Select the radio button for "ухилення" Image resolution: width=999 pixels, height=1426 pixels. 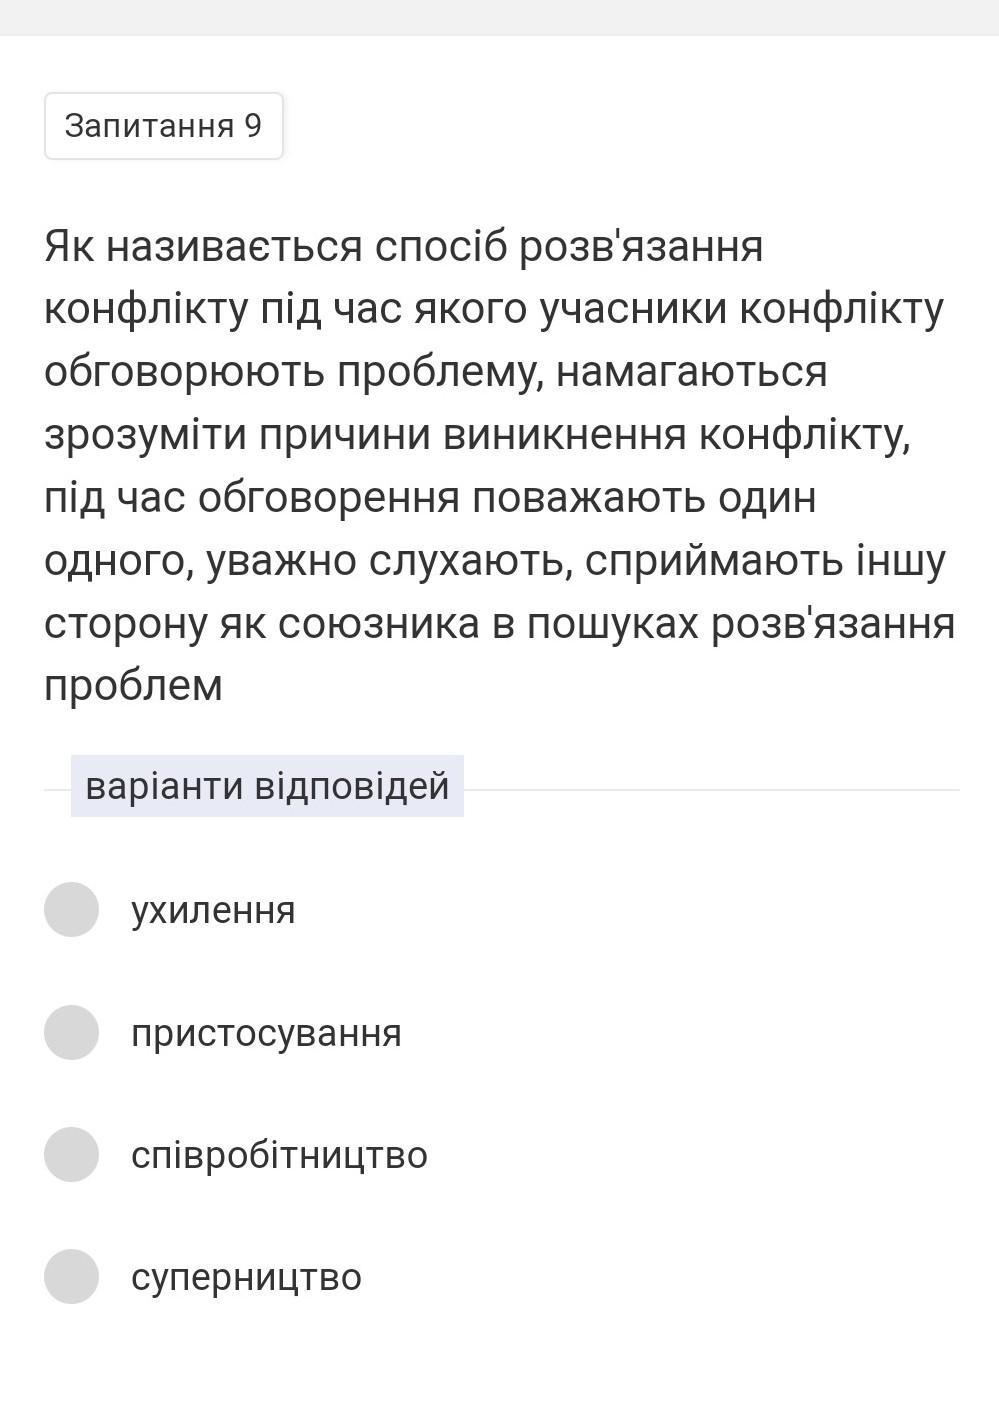71,909
